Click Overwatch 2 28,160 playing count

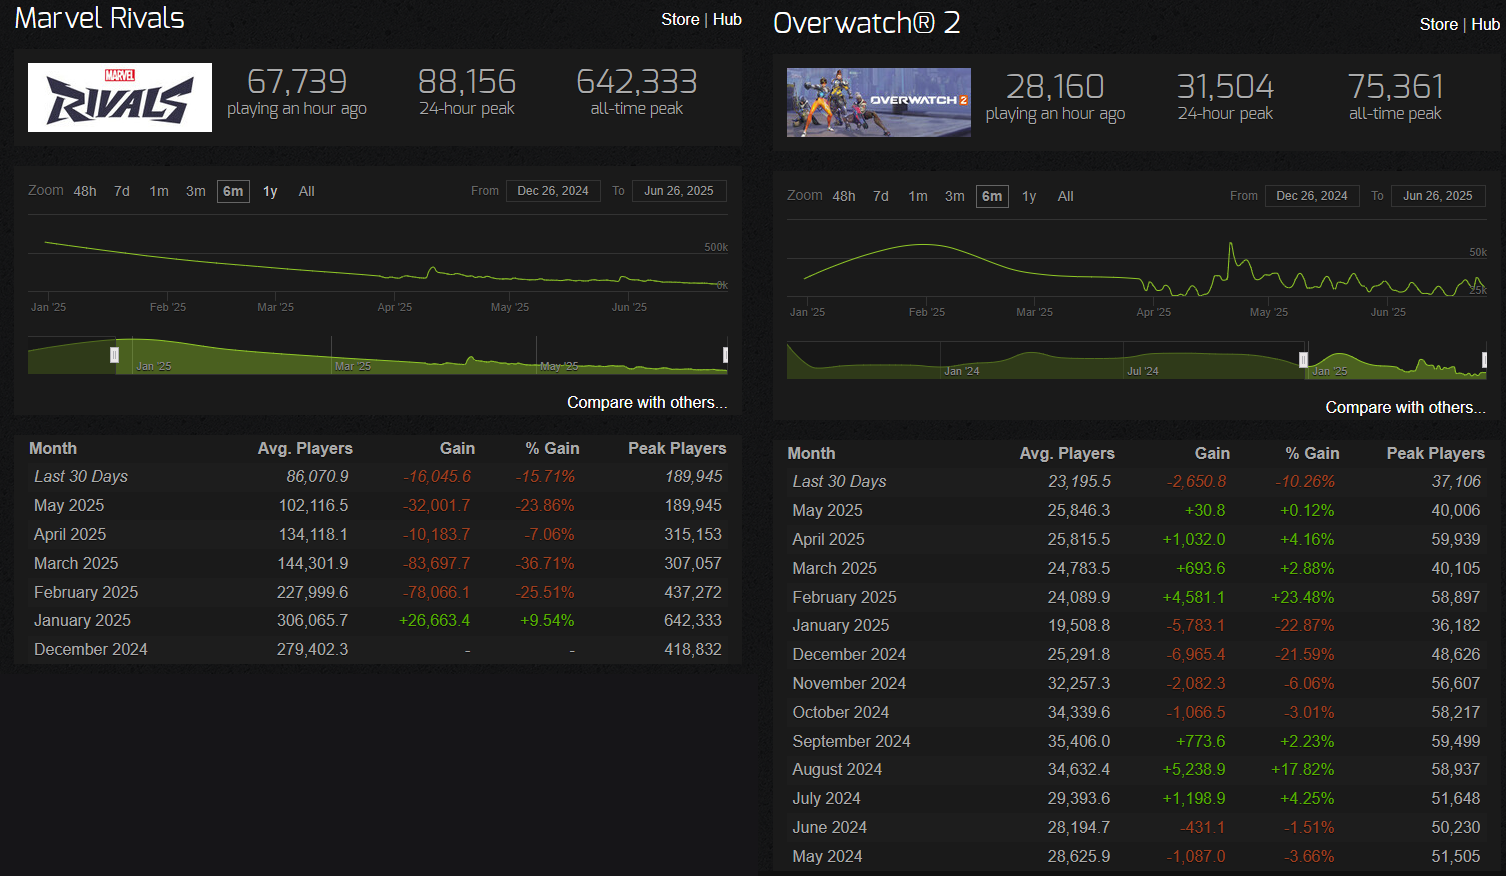click(x=1055, y=87)
